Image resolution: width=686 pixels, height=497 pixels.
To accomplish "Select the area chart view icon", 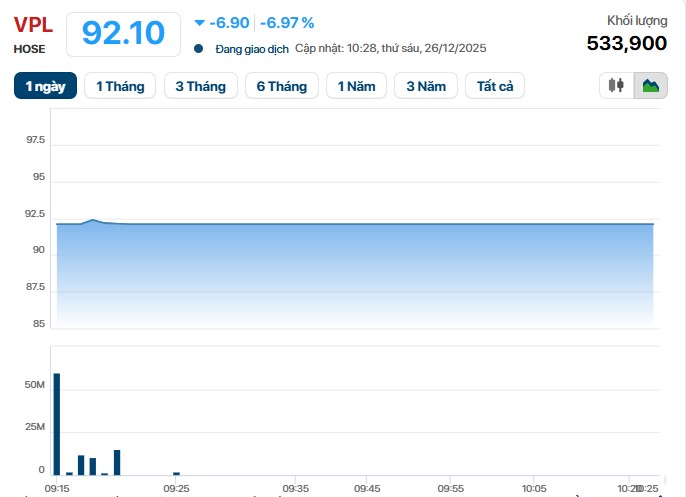I will coord(651,86).
